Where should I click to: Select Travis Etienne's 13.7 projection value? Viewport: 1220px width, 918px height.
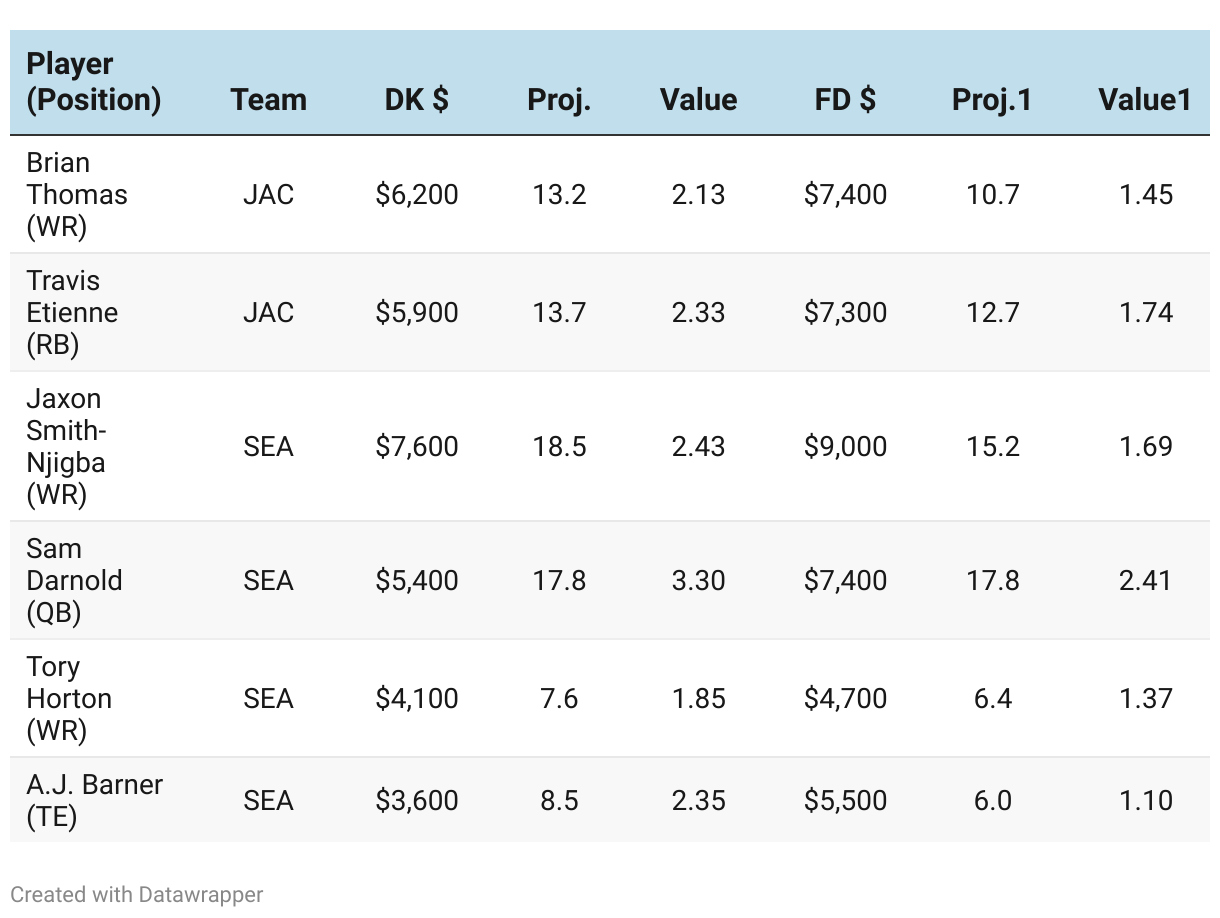pos(559,312)
